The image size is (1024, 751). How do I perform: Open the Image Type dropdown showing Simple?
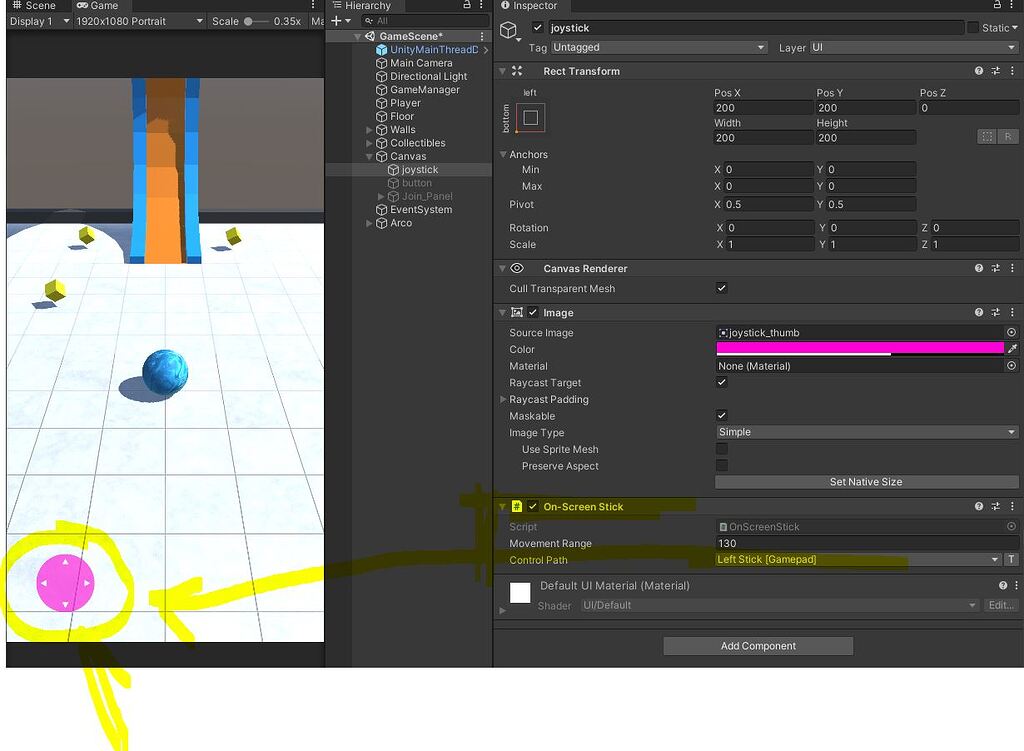point(866,431)
